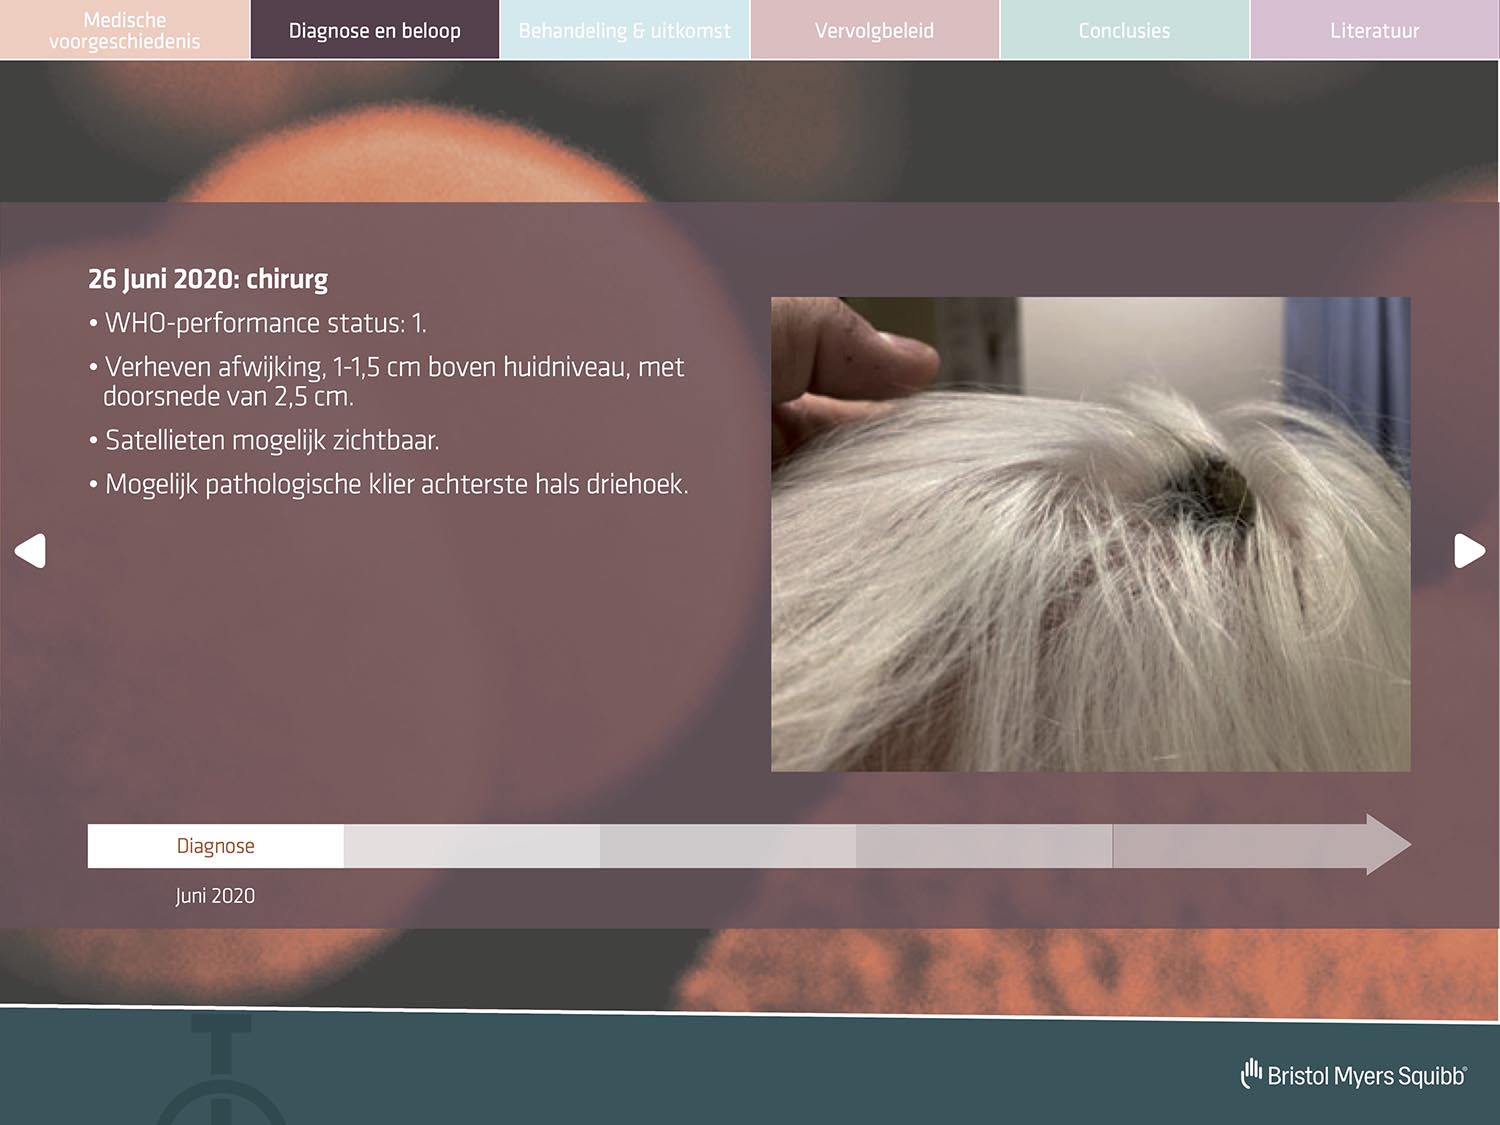The height and width of the screenshot is (1125, 1500).
Task: Go to previous slide with left arrow
Action: pyautogui.click(x=30, y=551)
